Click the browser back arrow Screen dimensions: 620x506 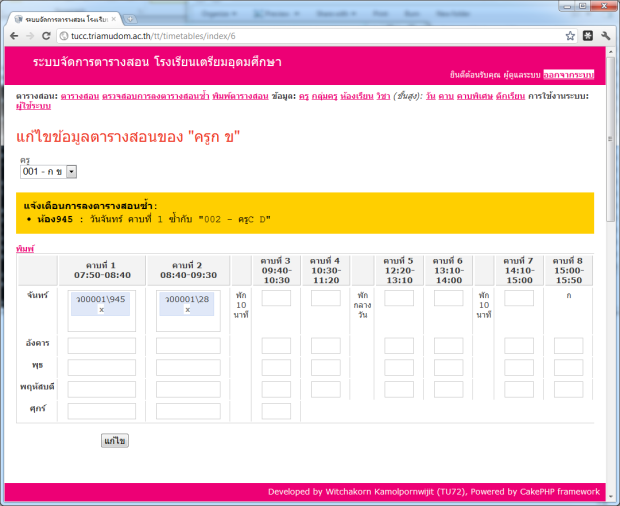click(x=14, y=35)
